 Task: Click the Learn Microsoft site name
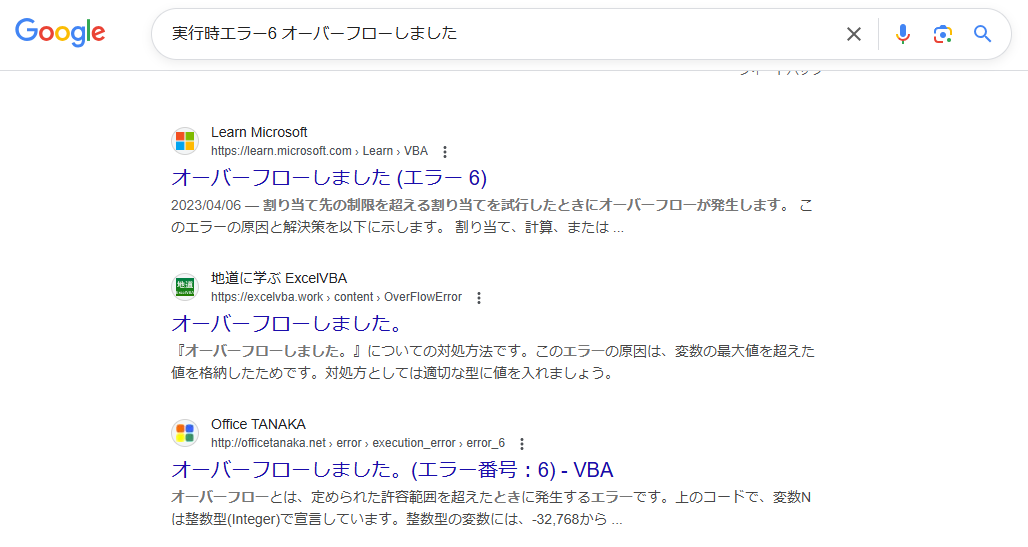(259, 132)
